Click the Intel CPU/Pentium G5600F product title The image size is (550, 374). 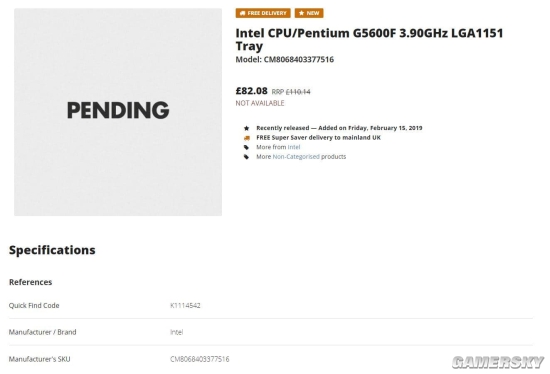tap(369, 39)
